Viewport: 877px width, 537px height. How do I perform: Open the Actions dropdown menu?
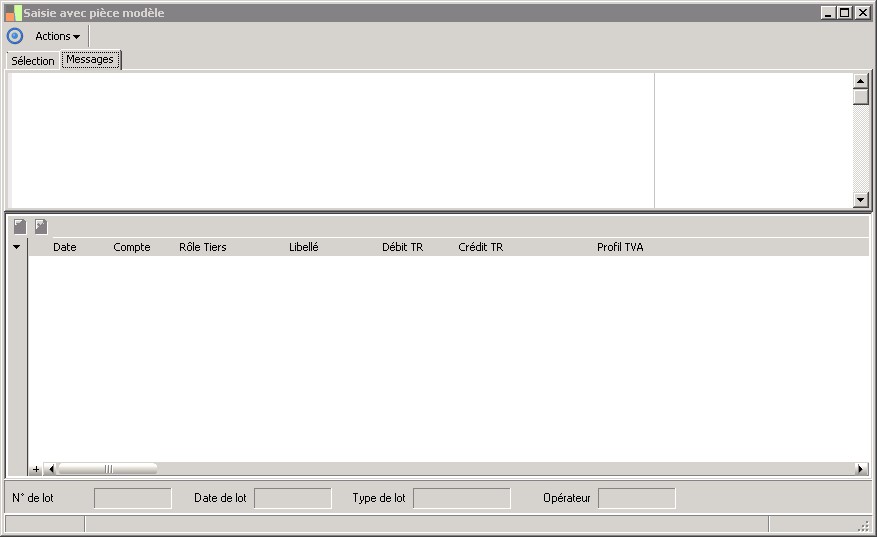click(58, 36)
